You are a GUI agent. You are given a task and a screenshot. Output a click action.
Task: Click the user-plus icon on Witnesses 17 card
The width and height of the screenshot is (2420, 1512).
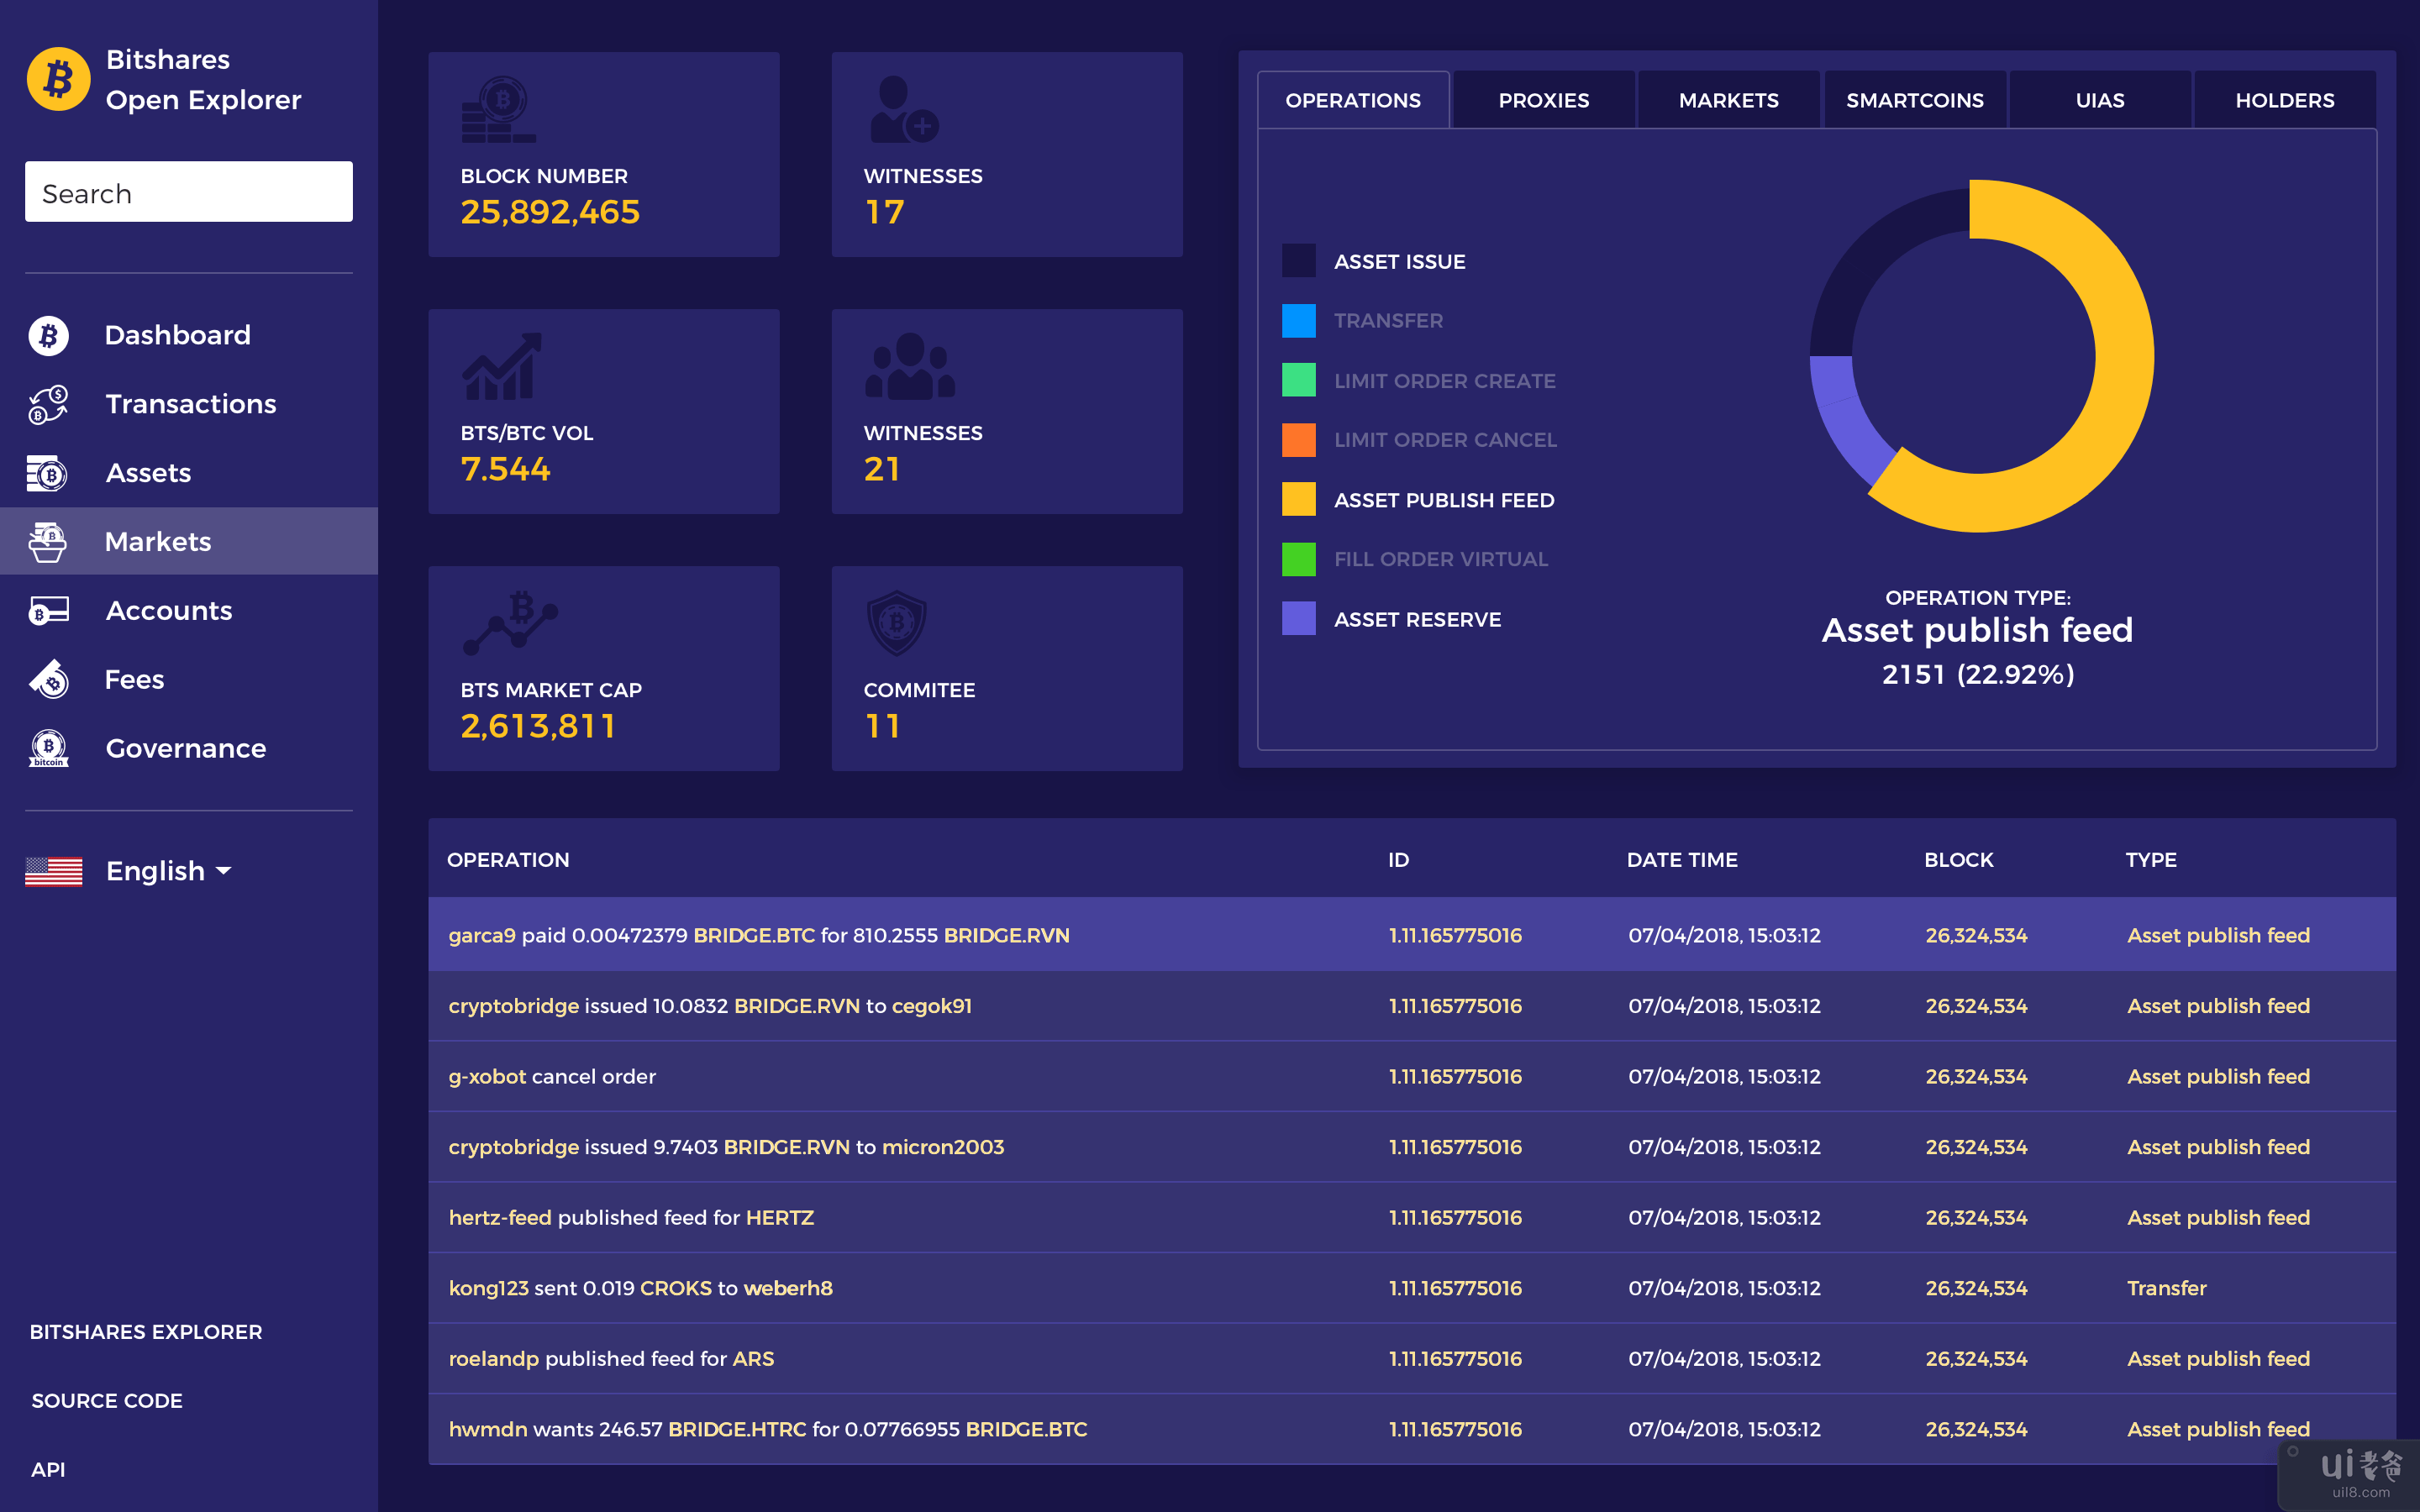(x=903, y=110)
